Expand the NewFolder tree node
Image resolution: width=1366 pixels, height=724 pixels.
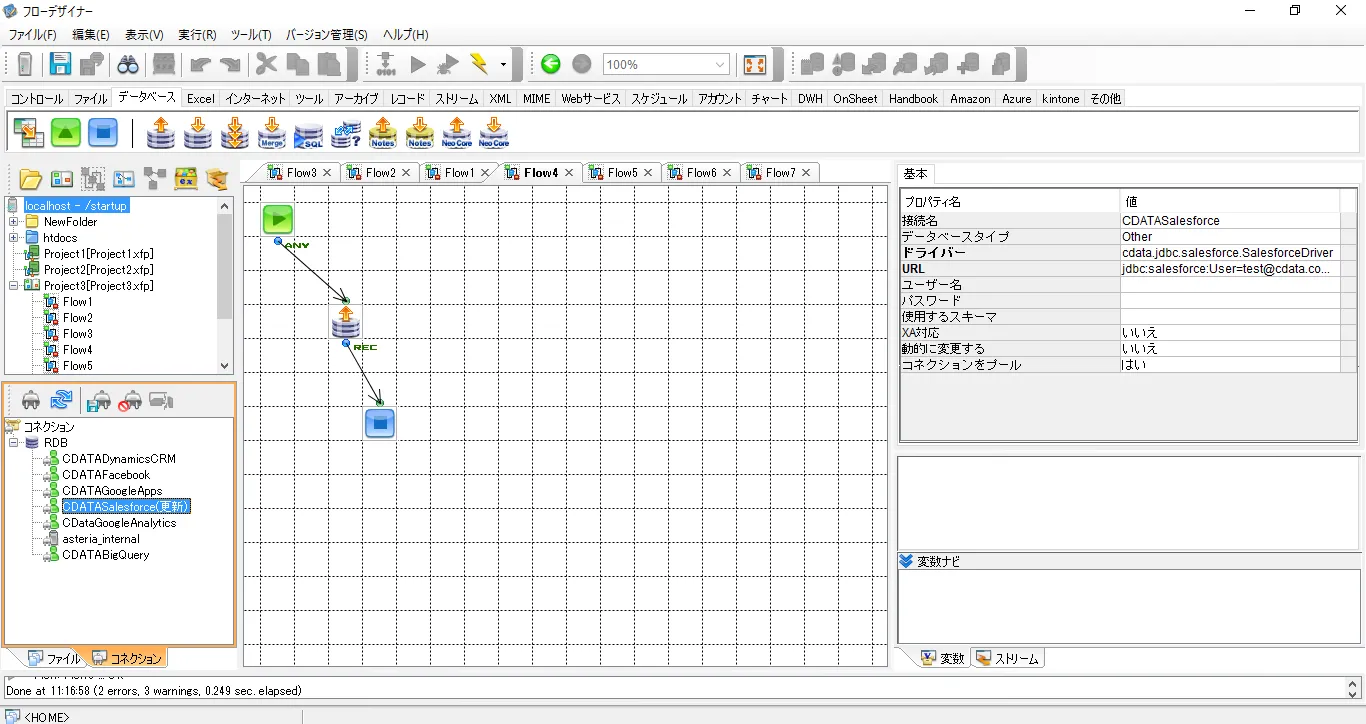[15, 222]
